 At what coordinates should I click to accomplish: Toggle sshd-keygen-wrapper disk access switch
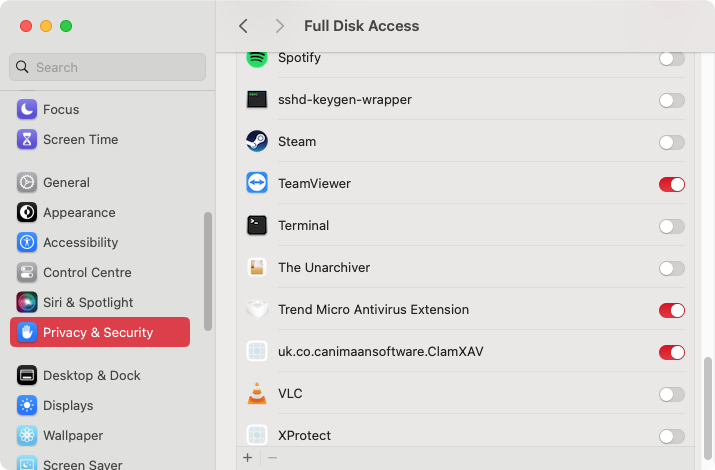pos(672,100)
